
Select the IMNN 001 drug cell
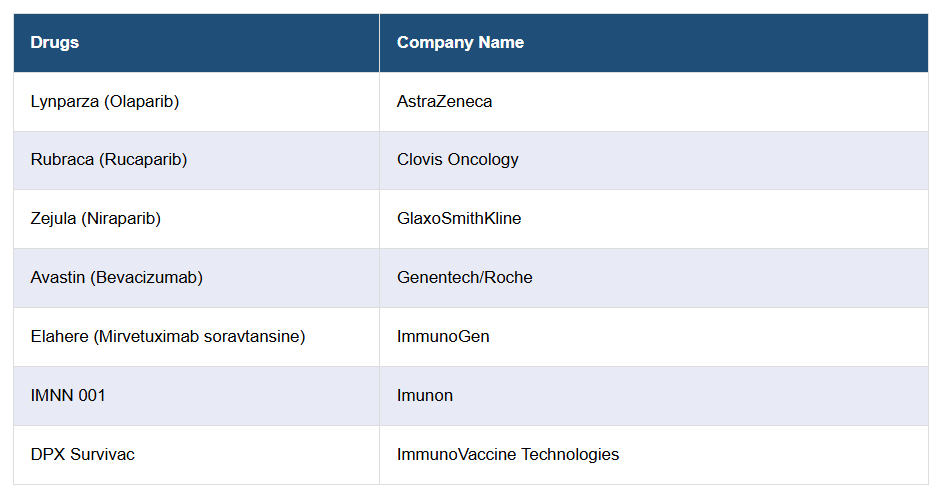tap(68, 395)
